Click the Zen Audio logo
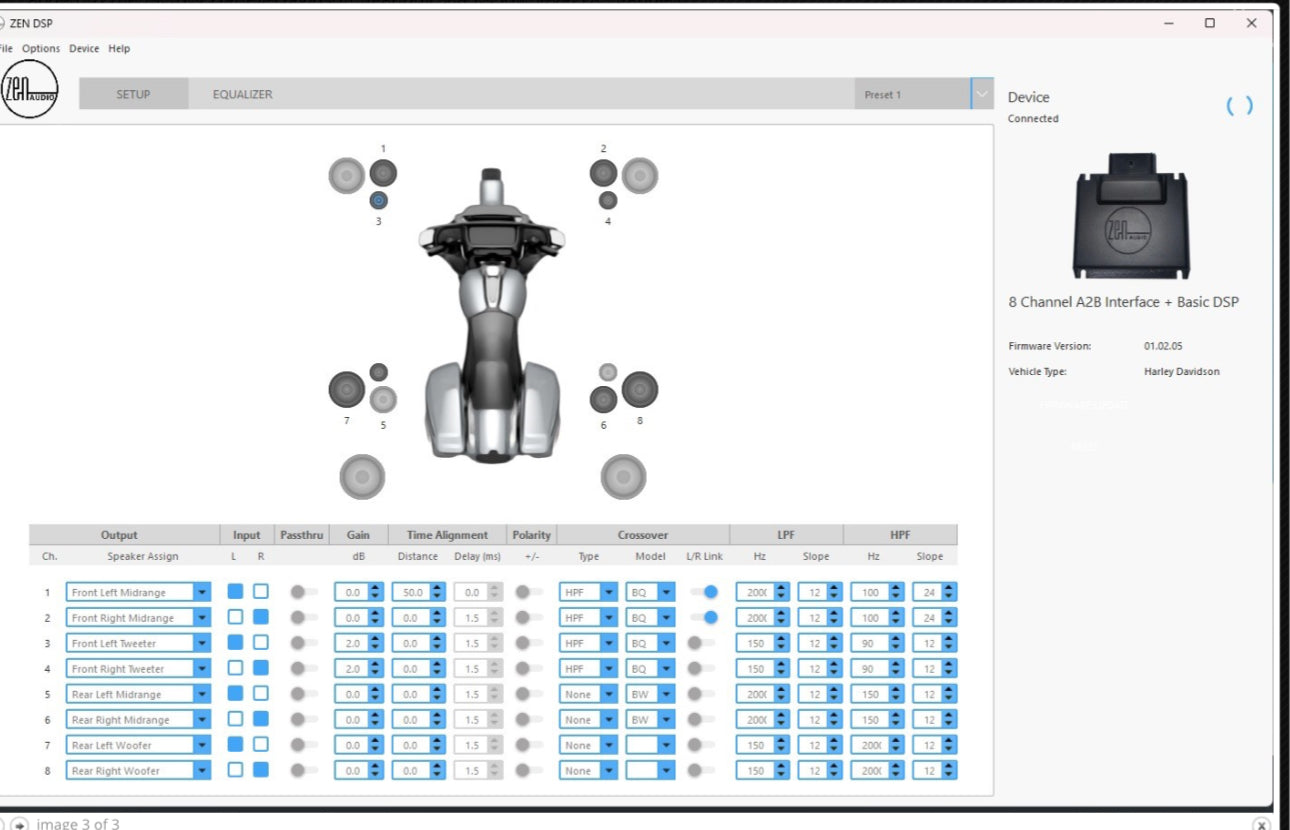 pos(30,90)
